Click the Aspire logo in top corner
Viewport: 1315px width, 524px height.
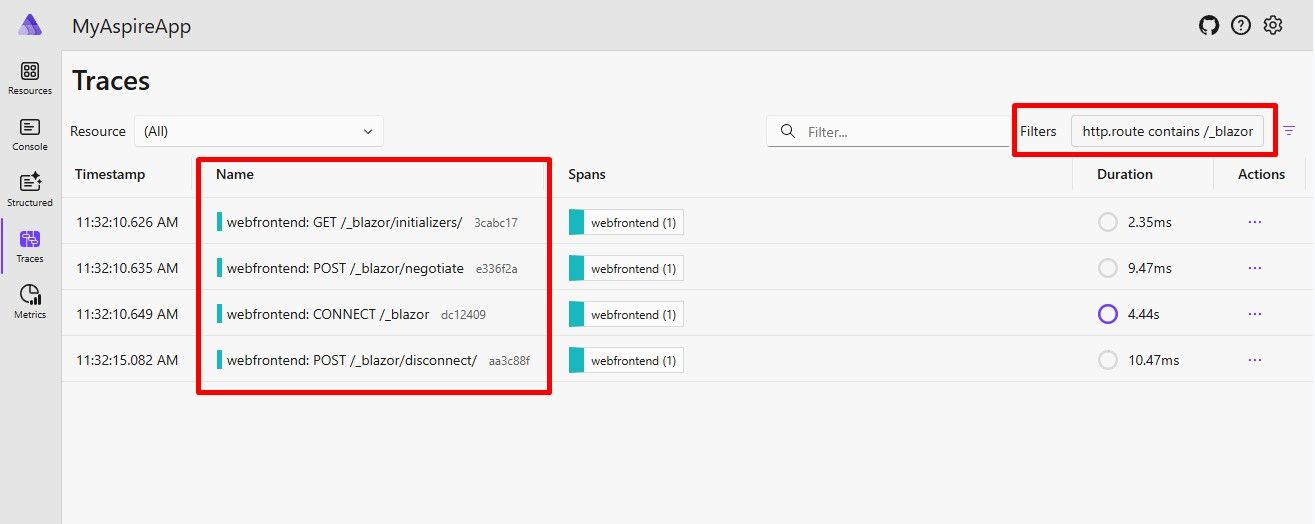tap(30, 26)
